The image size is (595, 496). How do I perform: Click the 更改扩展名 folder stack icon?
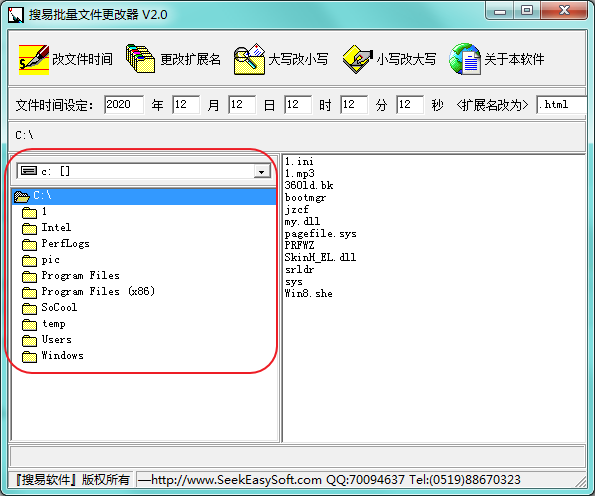pos(140,59)
